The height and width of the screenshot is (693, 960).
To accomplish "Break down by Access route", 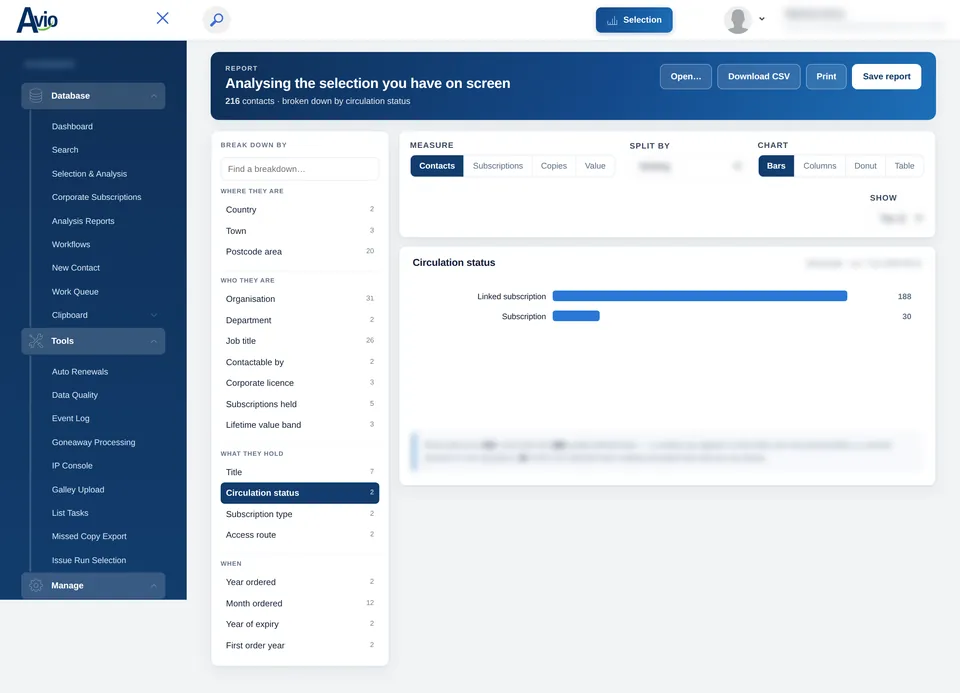I will coord(299,535).
